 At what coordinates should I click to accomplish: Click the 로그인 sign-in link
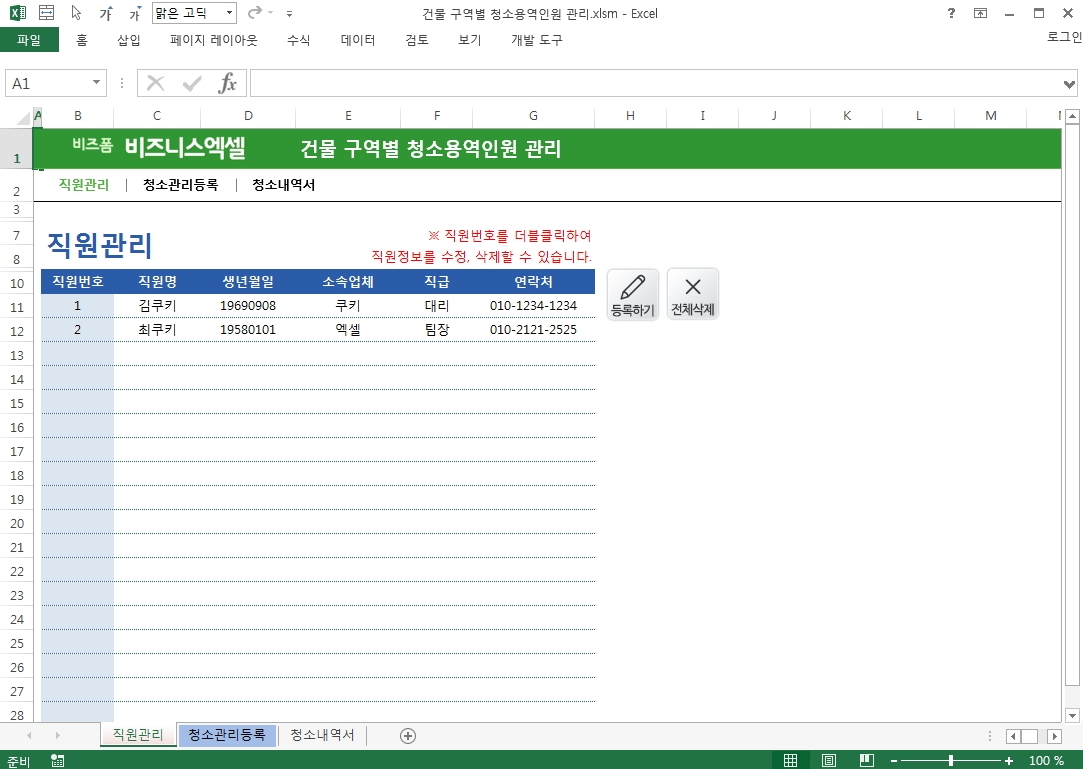click(1064, 37)
